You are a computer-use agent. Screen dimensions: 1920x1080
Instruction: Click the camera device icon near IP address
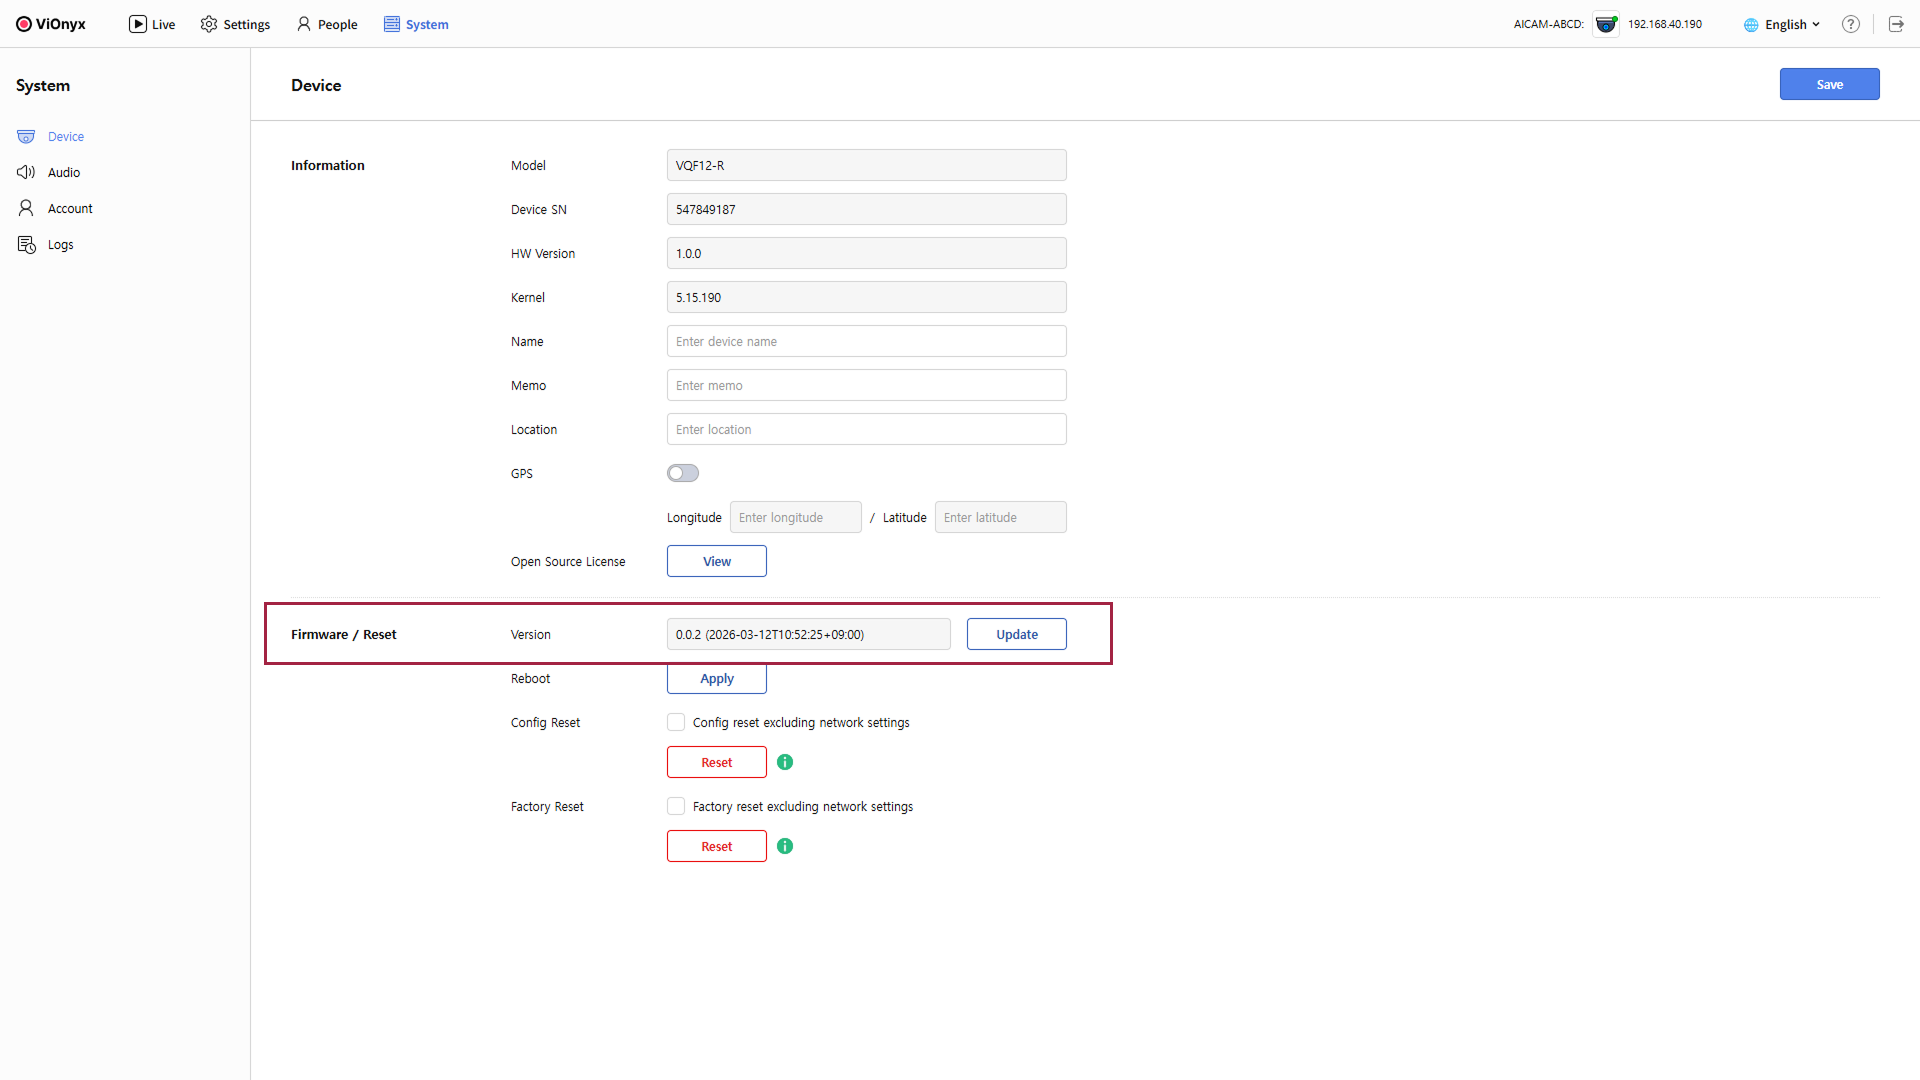tap(1606, 24)
